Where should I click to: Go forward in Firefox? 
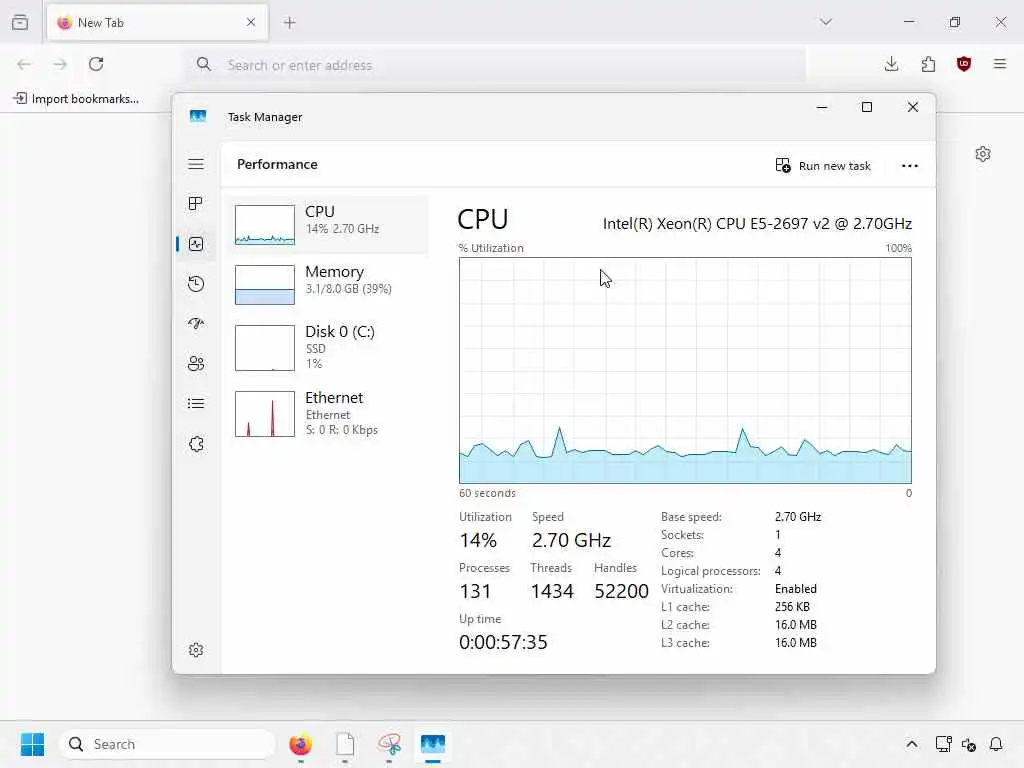[60, 64]
